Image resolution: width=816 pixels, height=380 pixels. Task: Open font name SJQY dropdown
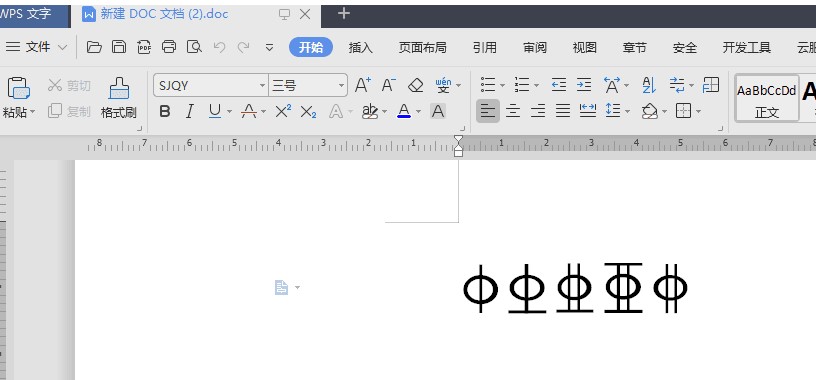[262, 85]
